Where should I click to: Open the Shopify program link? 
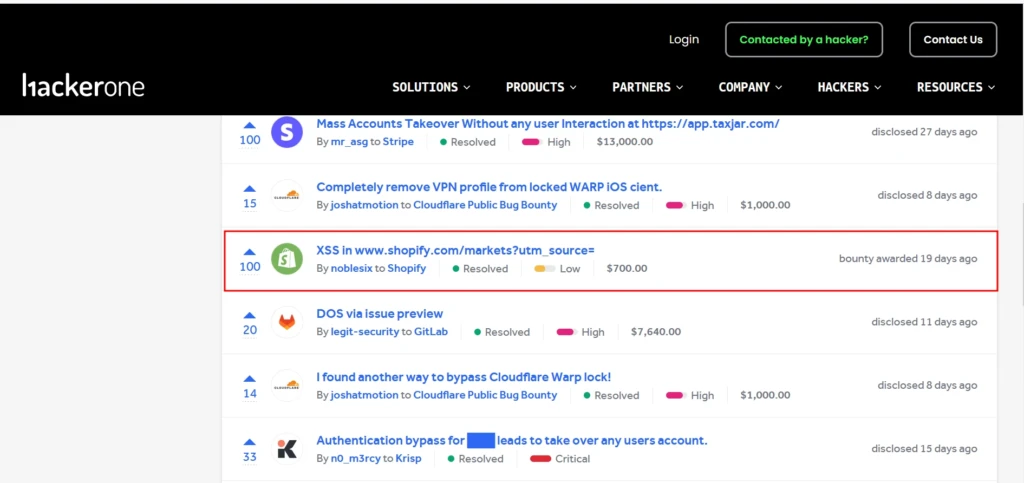pos(406,268)
